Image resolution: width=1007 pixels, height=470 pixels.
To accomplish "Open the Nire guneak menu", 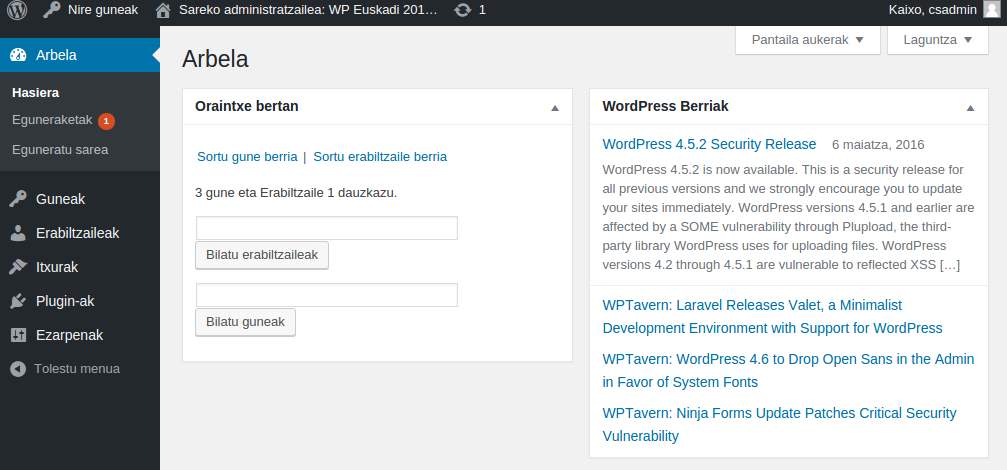I will coord(91,10).
